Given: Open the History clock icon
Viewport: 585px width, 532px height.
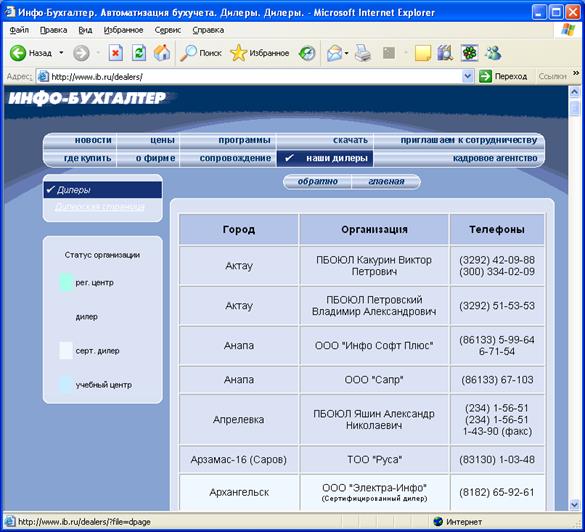Looking at the screenshot, I should [307, 53].
